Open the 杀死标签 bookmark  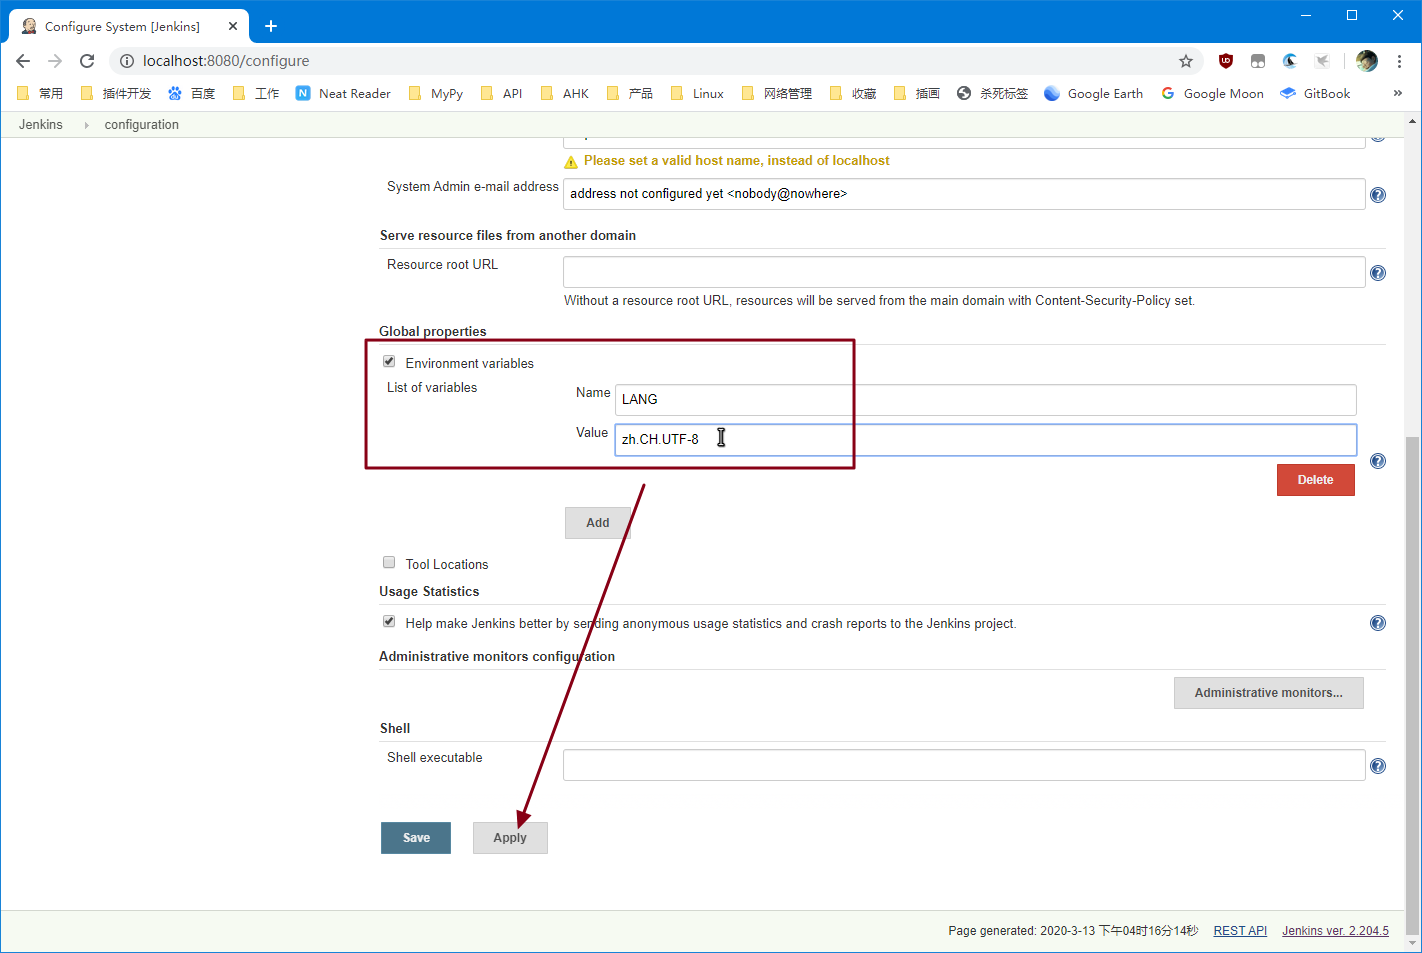point(992,93)
